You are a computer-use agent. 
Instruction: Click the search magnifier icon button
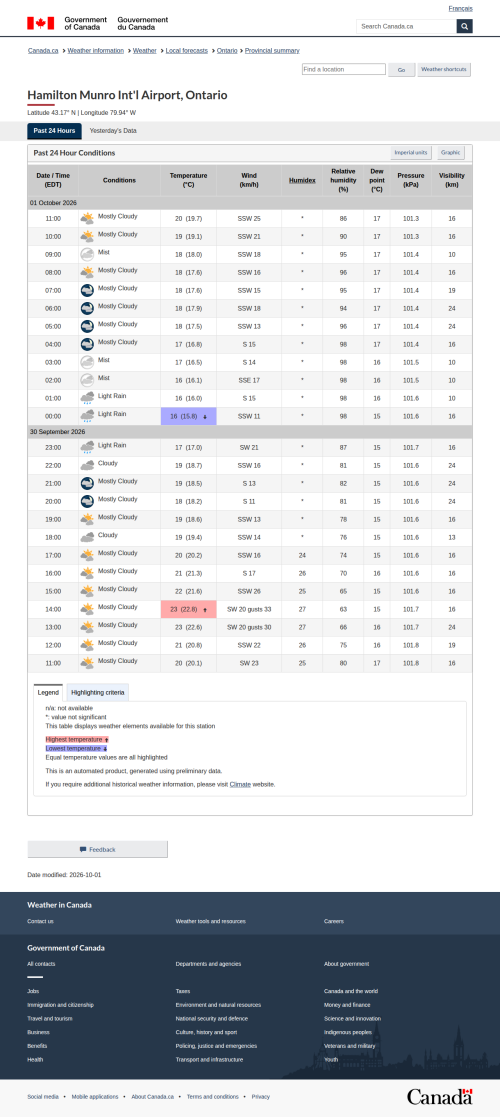point(464,26)
